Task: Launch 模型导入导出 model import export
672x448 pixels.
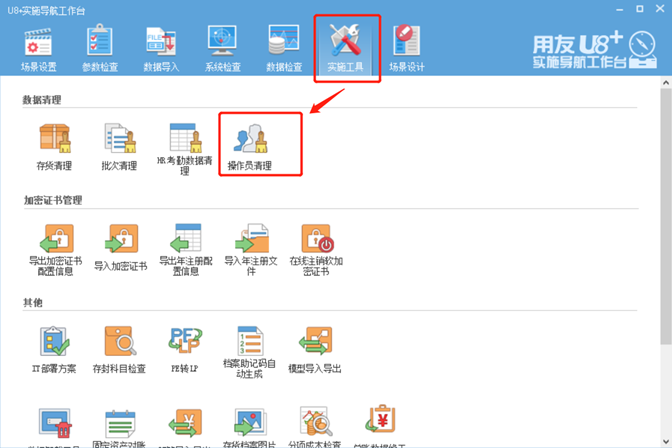Action: pos(315,344)
